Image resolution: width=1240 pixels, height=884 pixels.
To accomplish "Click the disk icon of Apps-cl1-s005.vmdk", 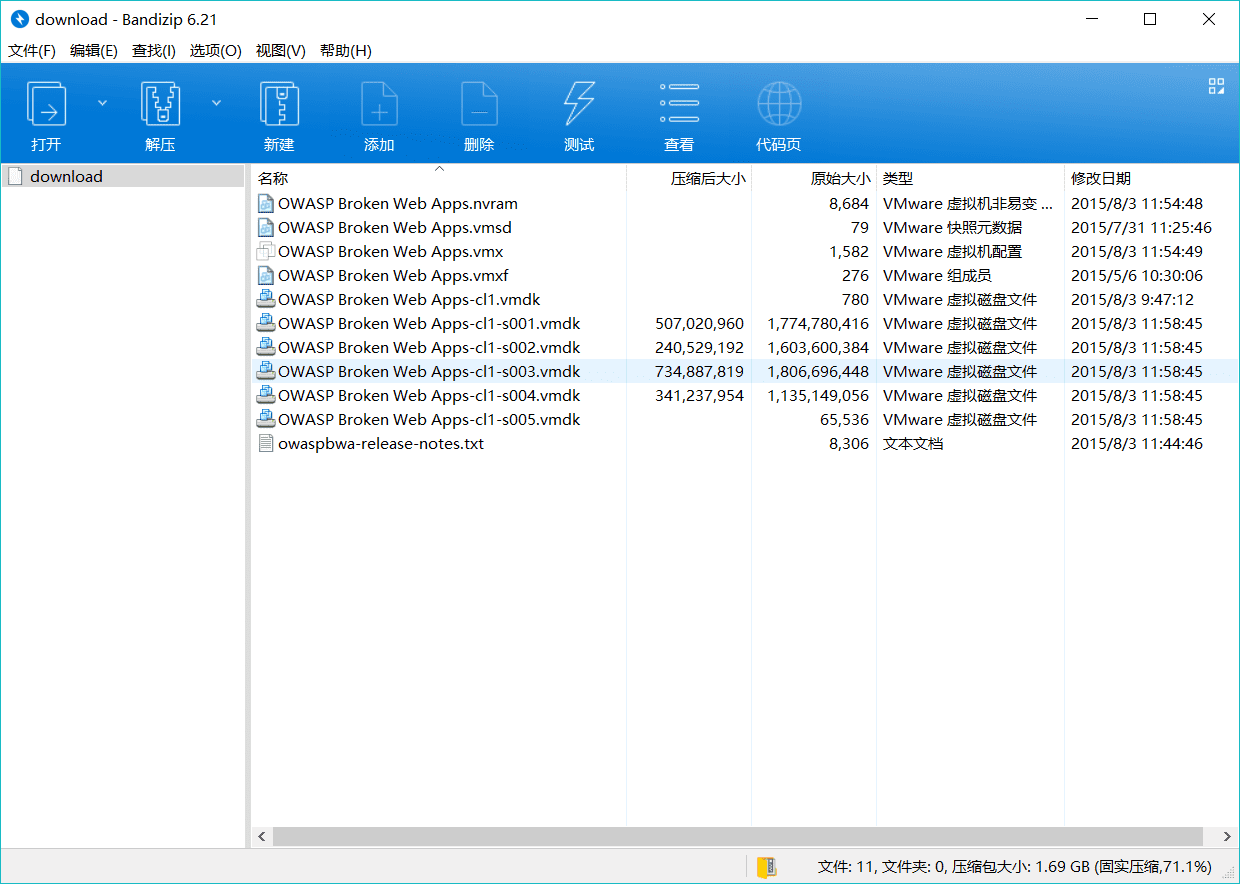I will pyautogui.click(x=265, y=419).
